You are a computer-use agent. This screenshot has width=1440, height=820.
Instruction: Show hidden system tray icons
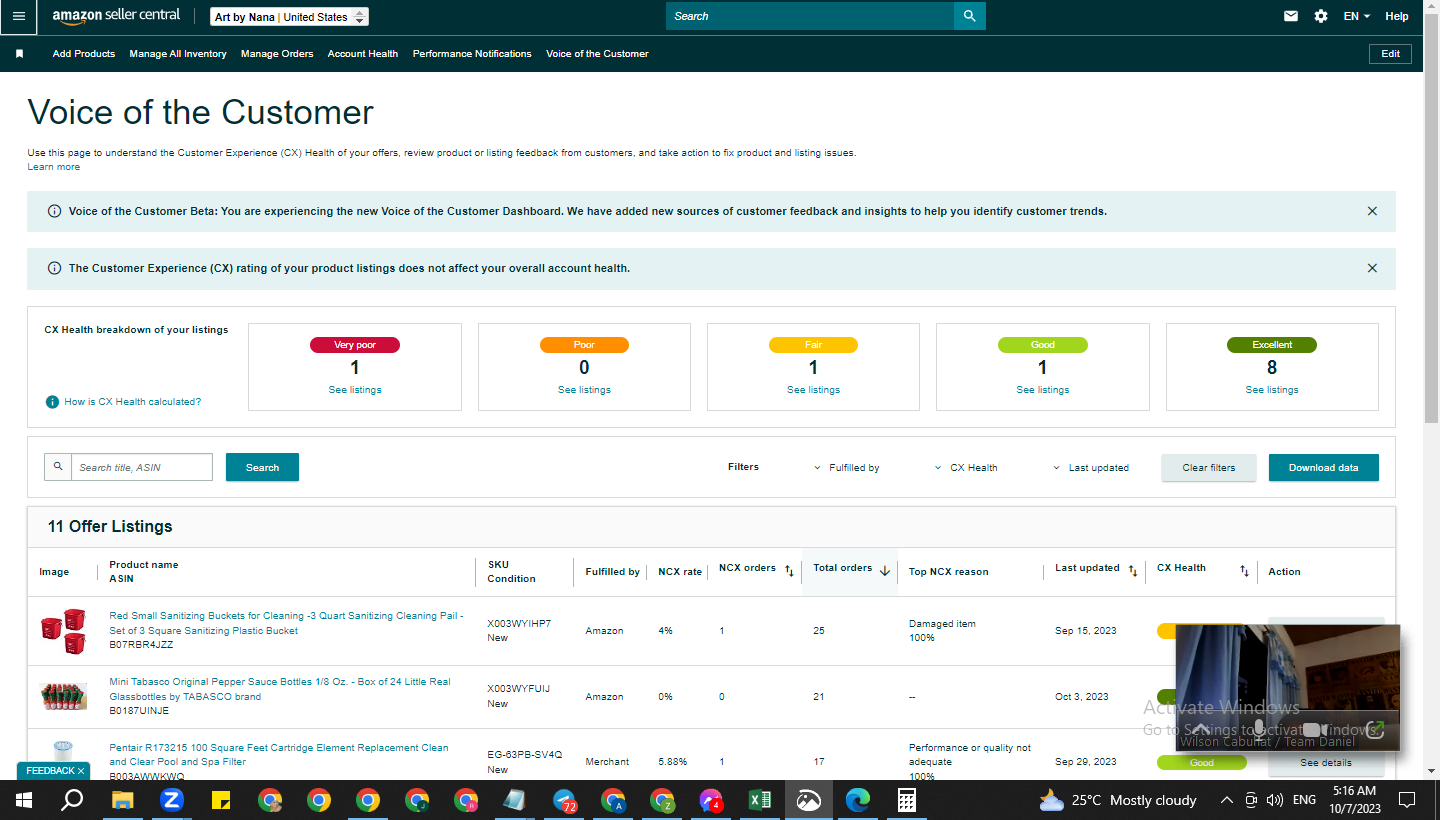pos(1227,800)
